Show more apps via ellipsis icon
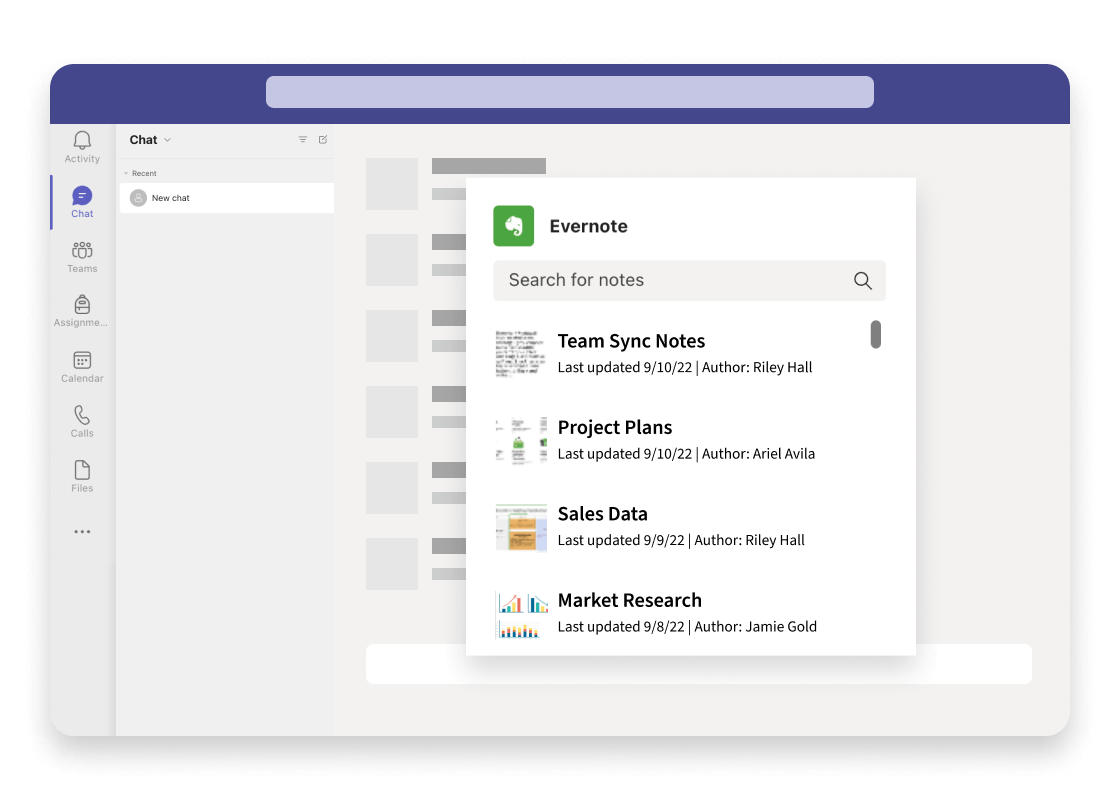 [82, 531]
